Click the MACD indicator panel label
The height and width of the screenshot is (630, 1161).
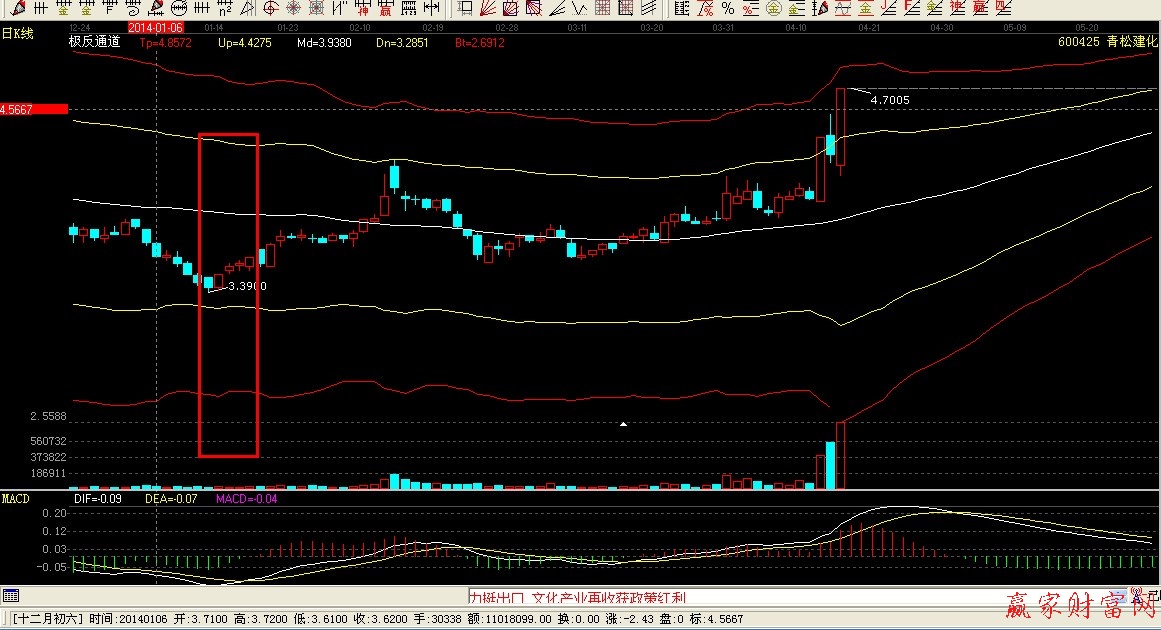[x=16, y=498]
